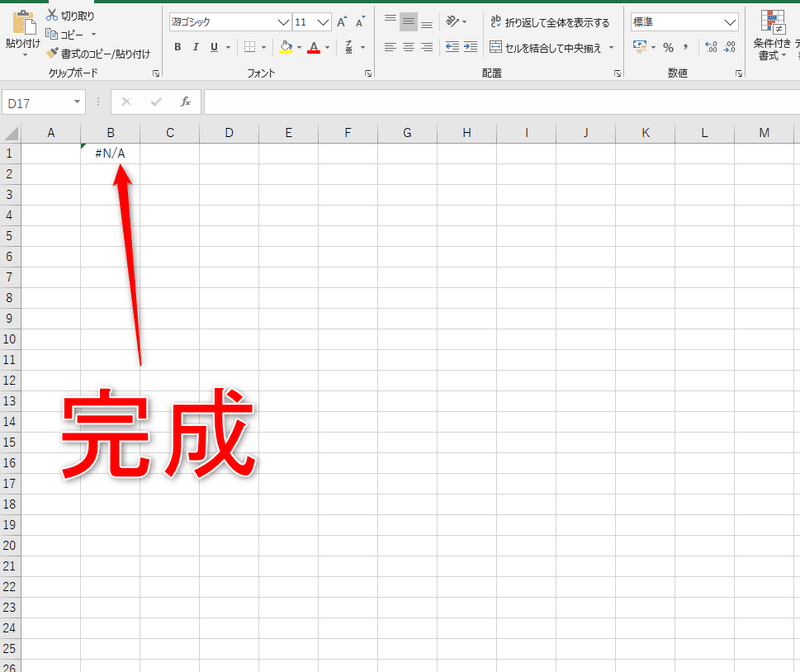800x672 pixels.
Task: Open the Name Box dropdown arrow
Action: click(77, 102)
